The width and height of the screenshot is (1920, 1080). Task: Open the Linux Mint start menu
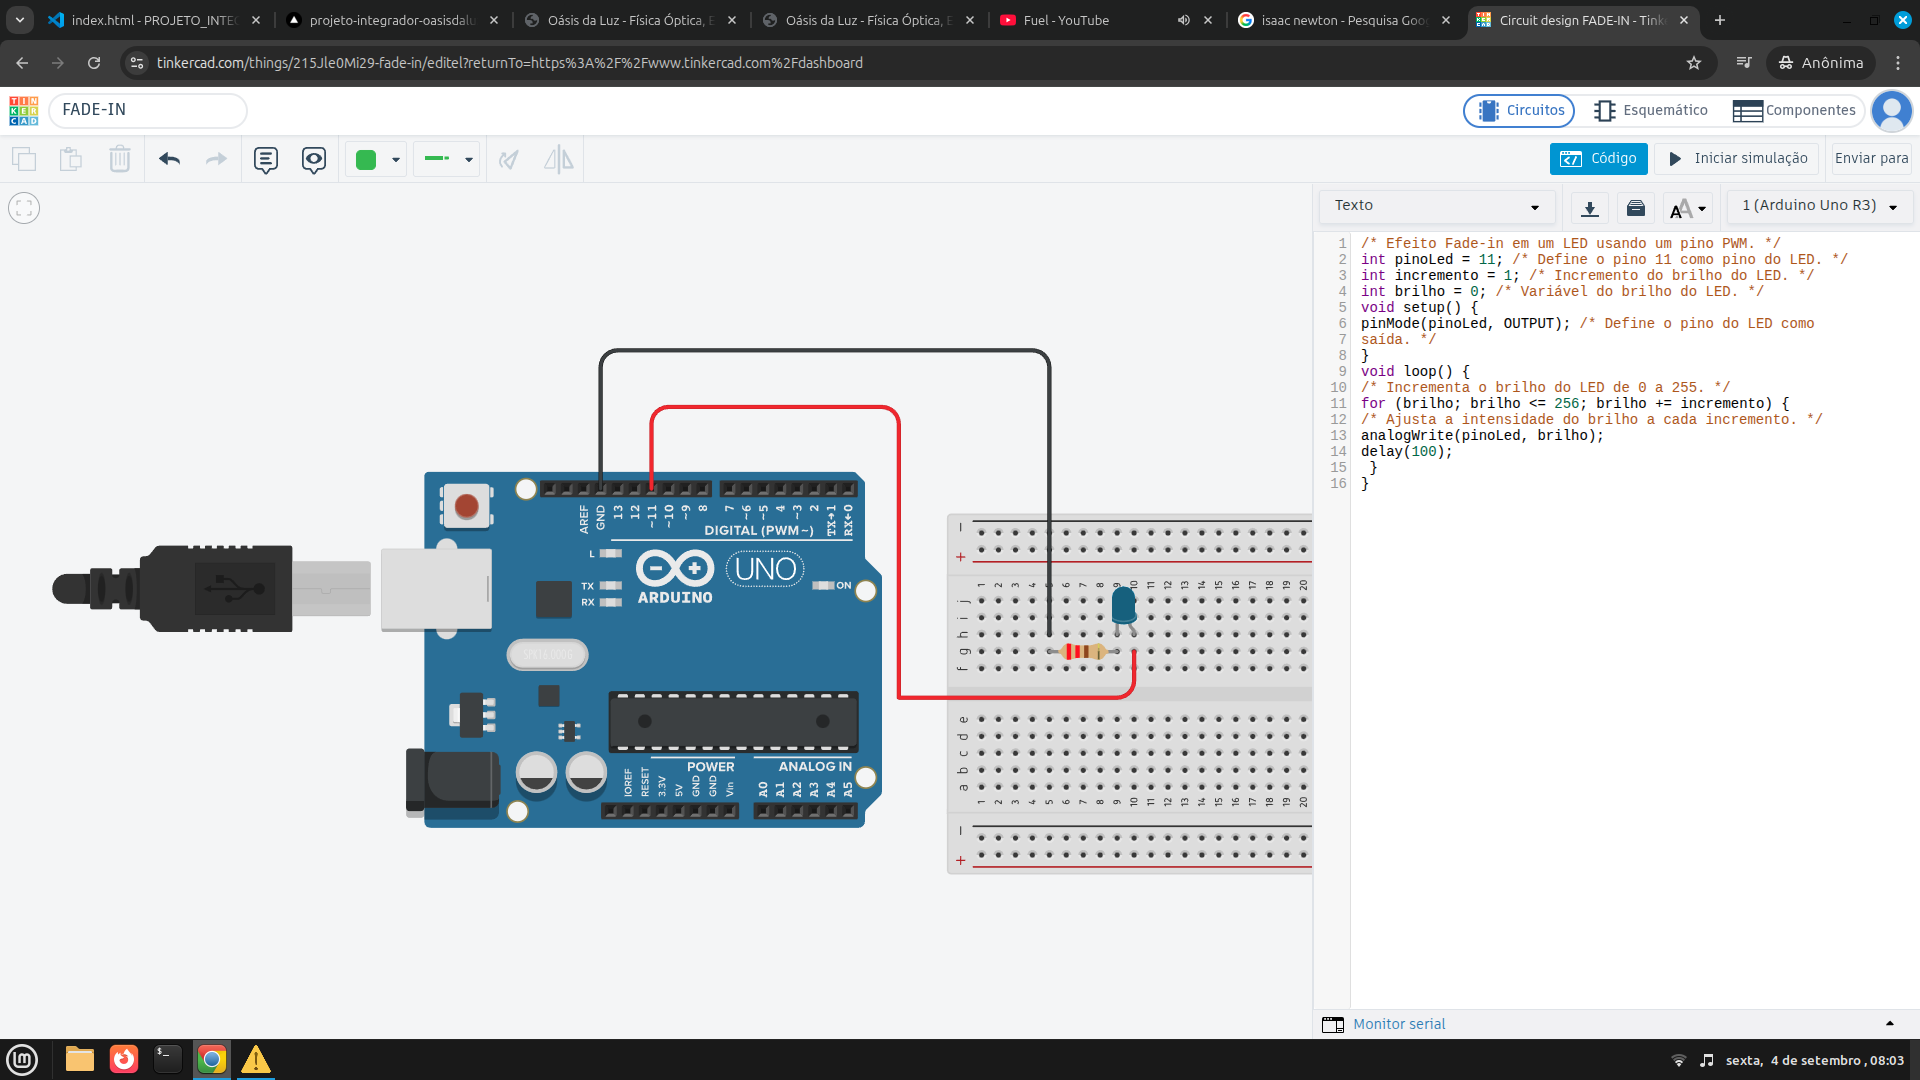click(x=22, y=1059)
